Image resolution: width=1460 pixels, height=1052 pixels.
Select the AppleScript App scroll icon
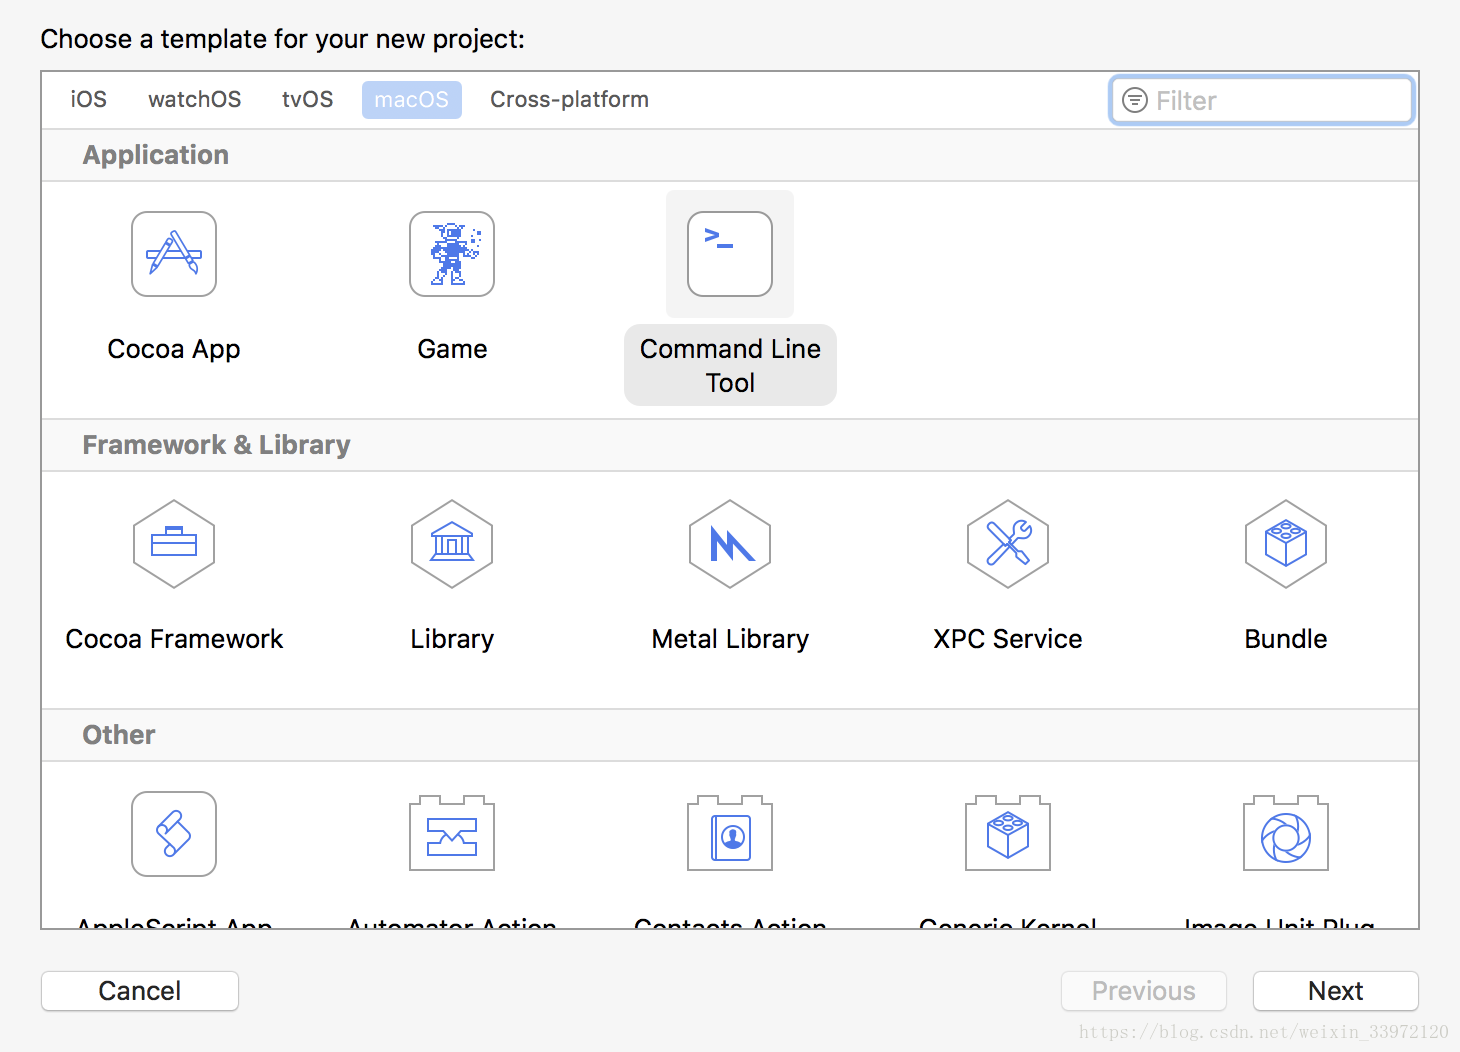pos(174,834)
